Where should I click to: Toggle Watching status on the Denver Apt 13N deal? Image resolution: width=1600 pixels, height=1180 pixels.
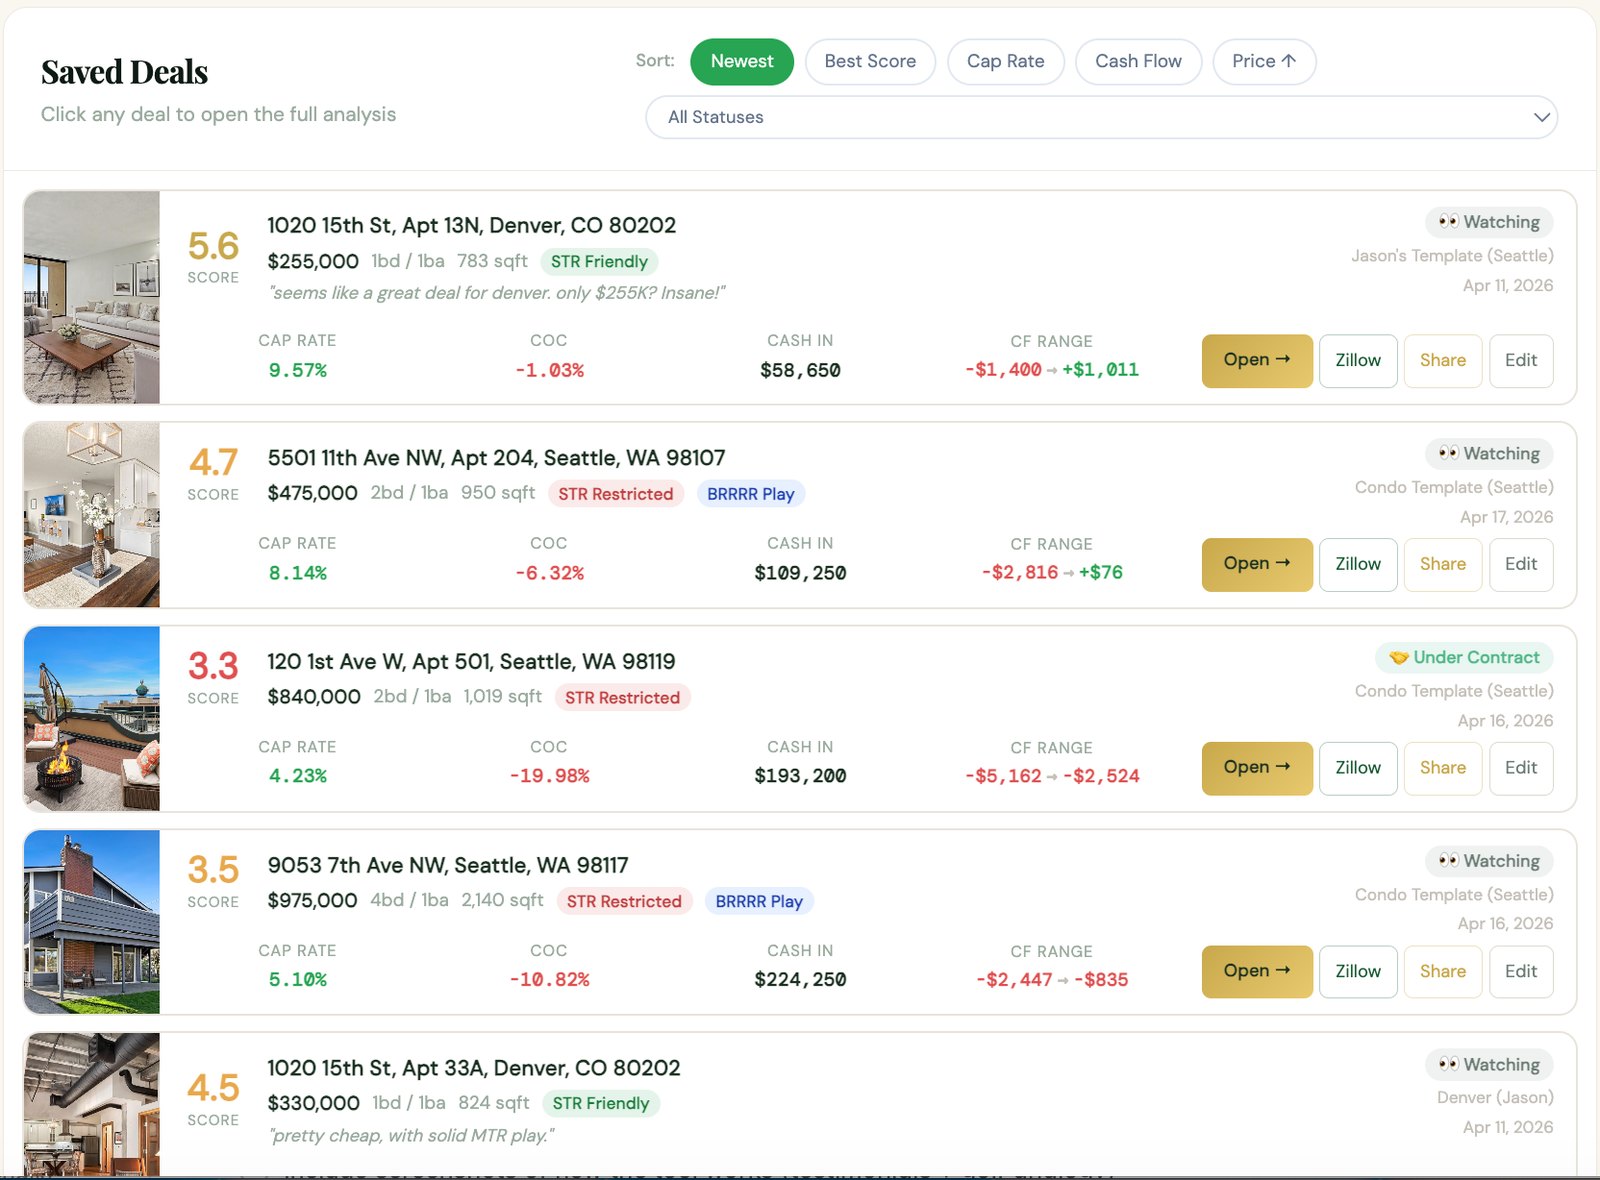click(x=1488, y=222)
